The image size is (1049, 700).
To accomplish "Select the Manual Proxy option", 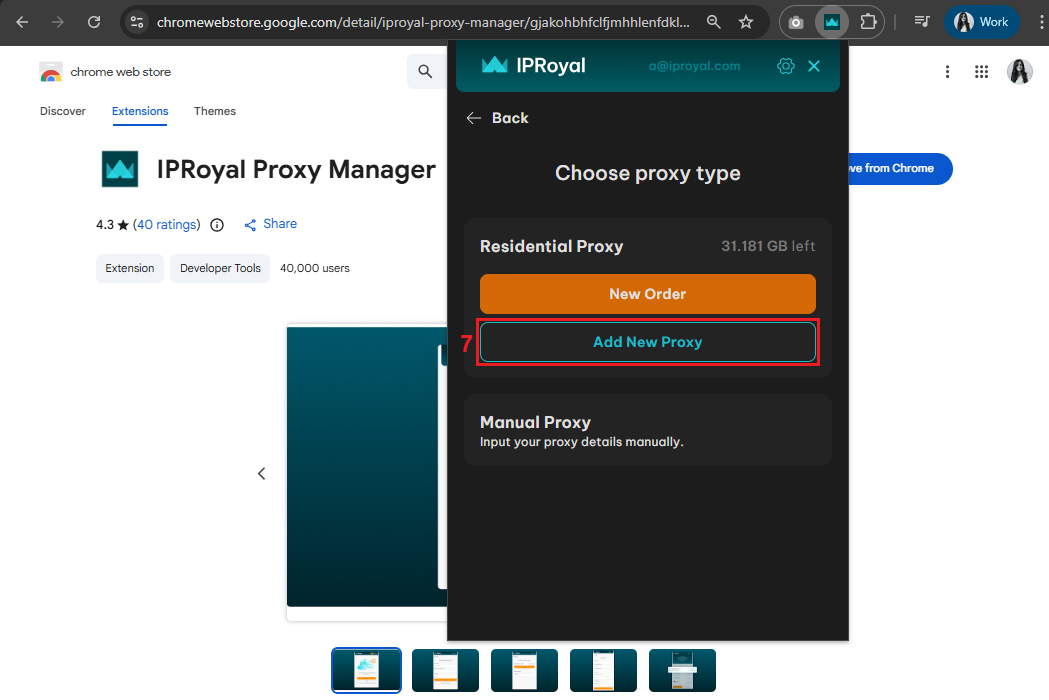I will tap(648, 430).
